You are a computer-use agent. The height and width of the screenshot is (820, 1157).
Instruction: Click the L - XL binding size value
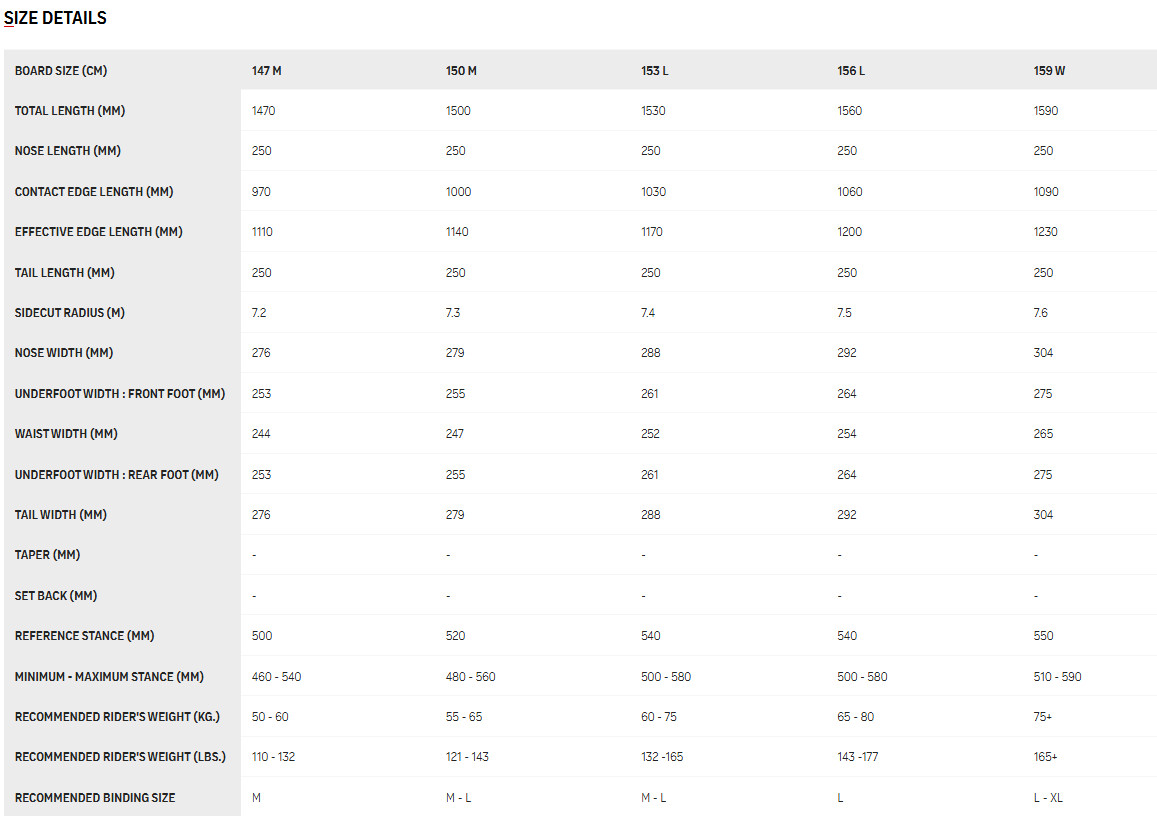point(1049,798)
